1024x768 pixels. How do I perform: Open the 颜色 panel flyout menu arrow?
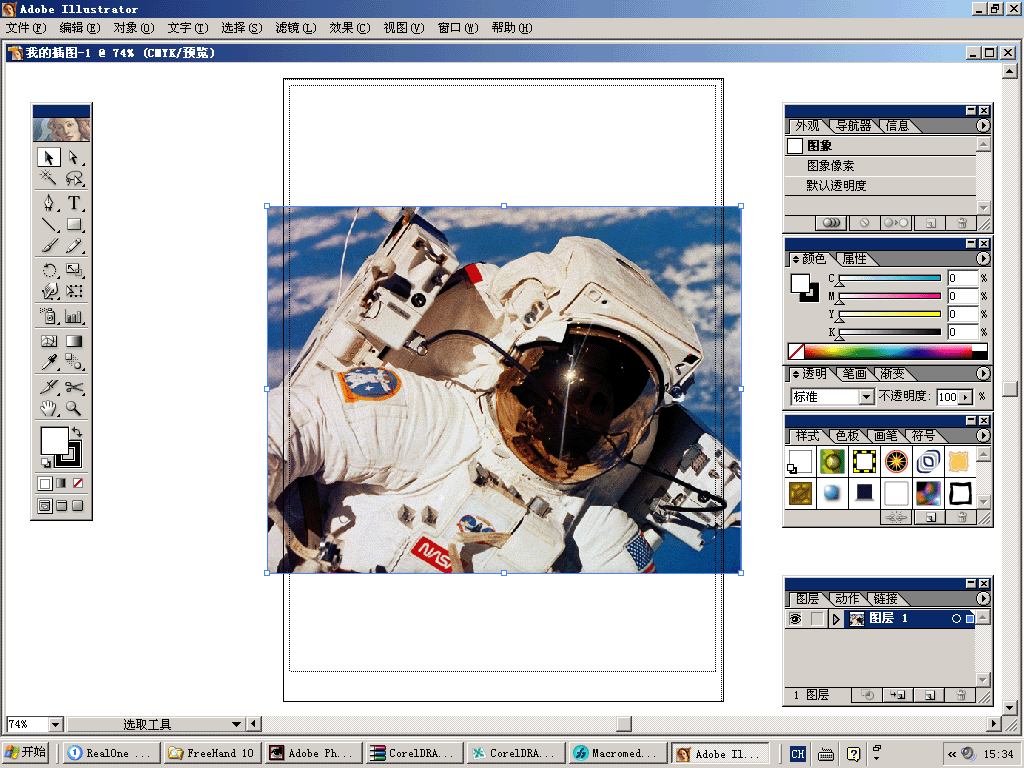coord(982,259)
